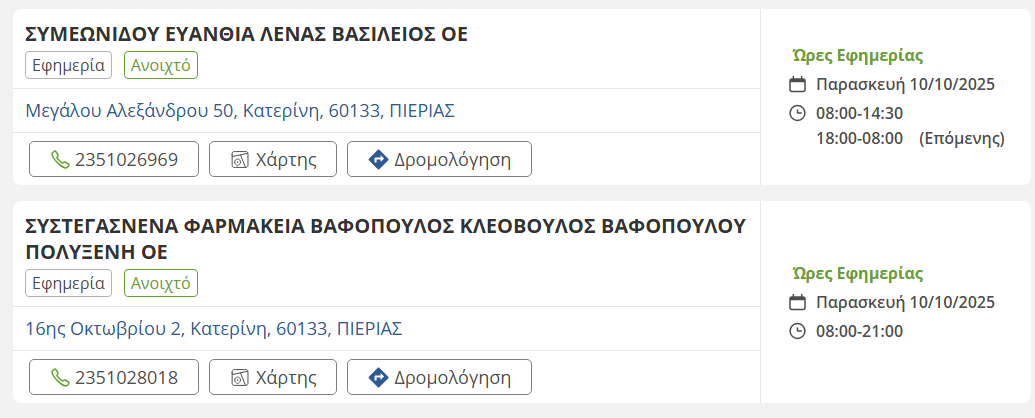Click clock icon beside 08:00-21:00
The width and height of the screenshot is (1035, 418).
[797, 330]
